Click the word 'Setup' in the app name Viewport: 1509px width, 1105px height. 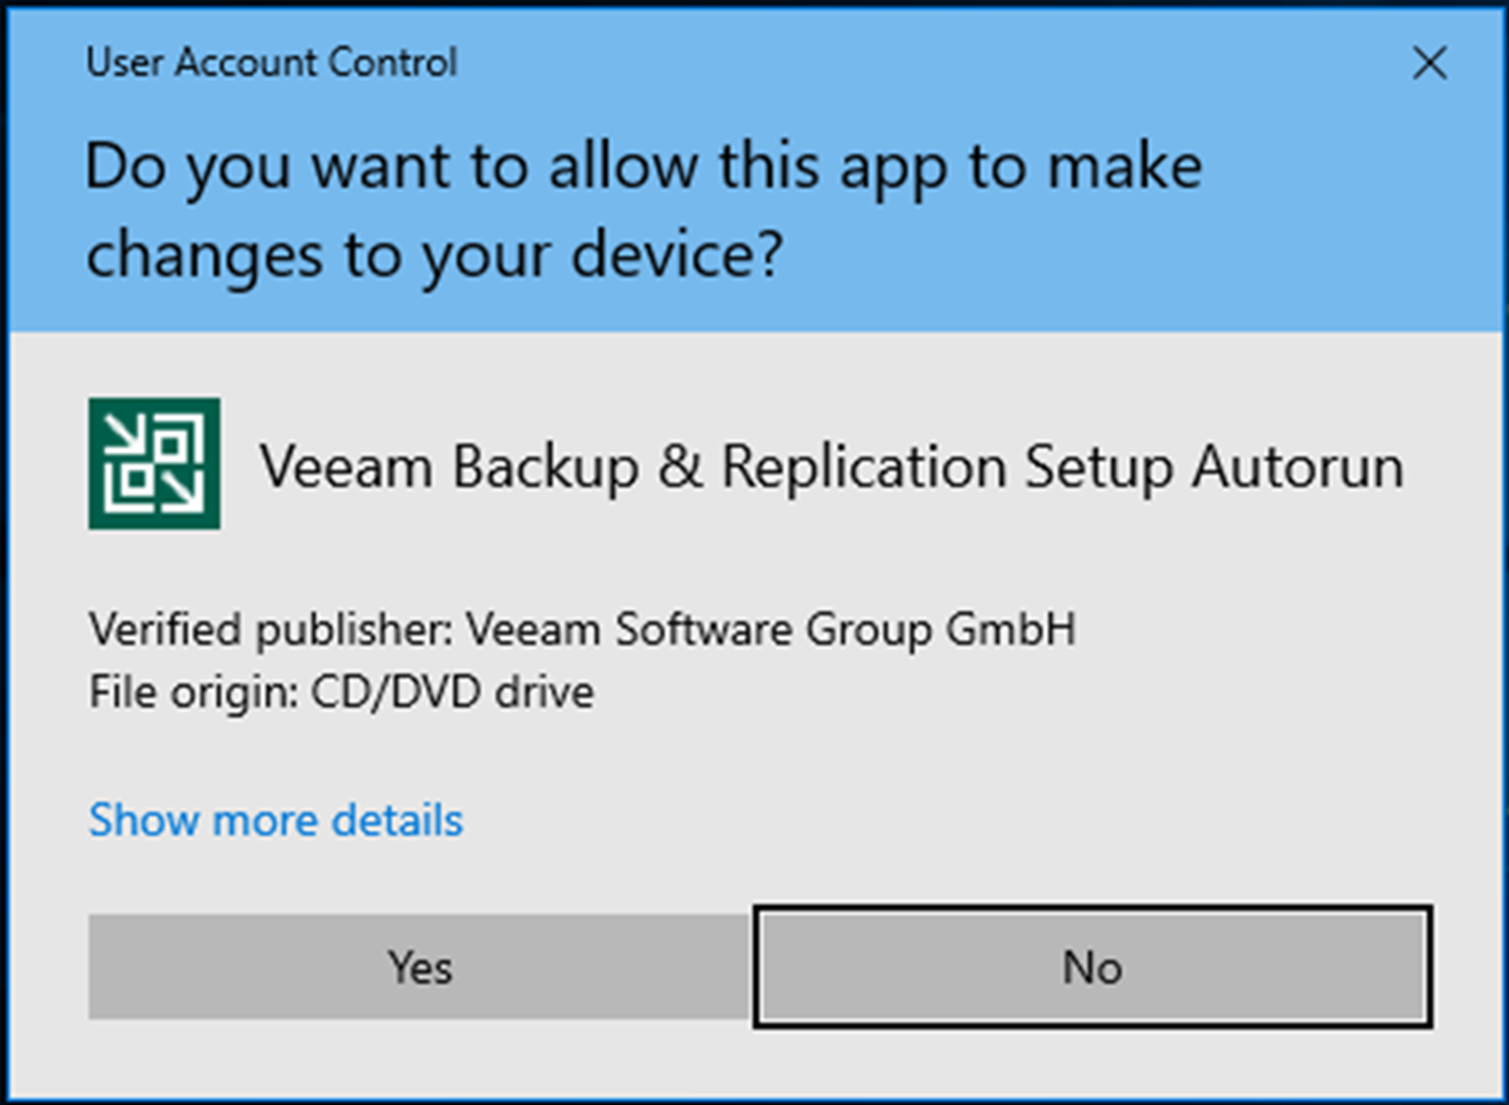tap(1098, 468)
